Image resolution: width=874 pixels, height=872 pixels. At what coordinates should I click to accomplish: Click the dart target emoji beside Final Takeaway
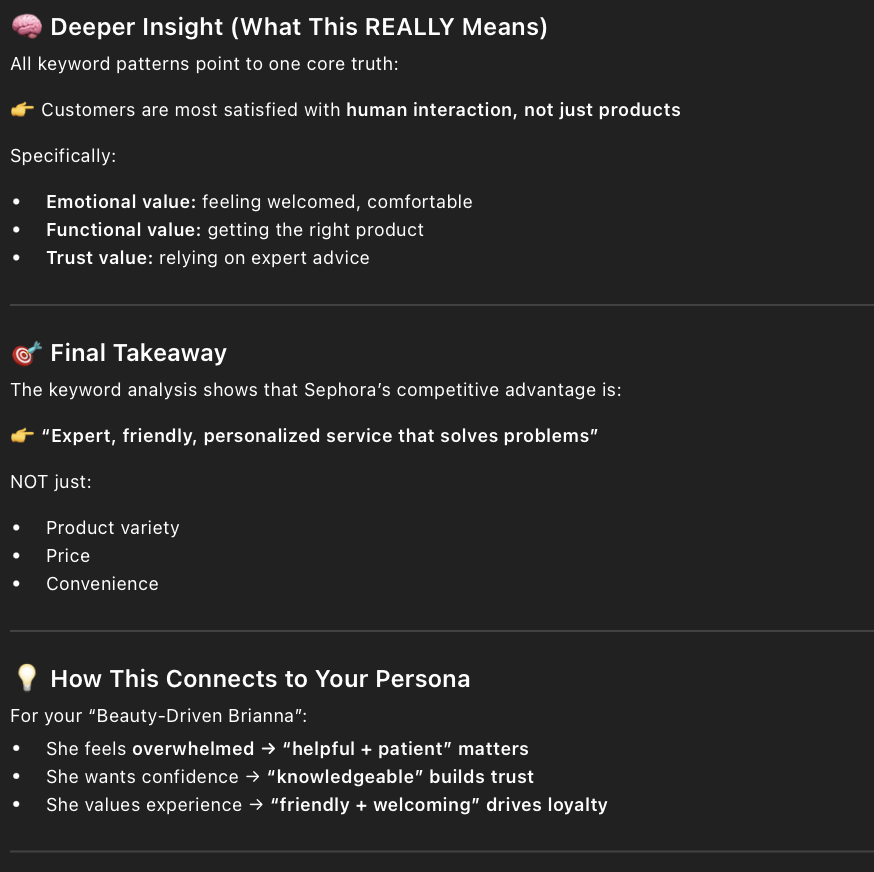coord(26,353)
